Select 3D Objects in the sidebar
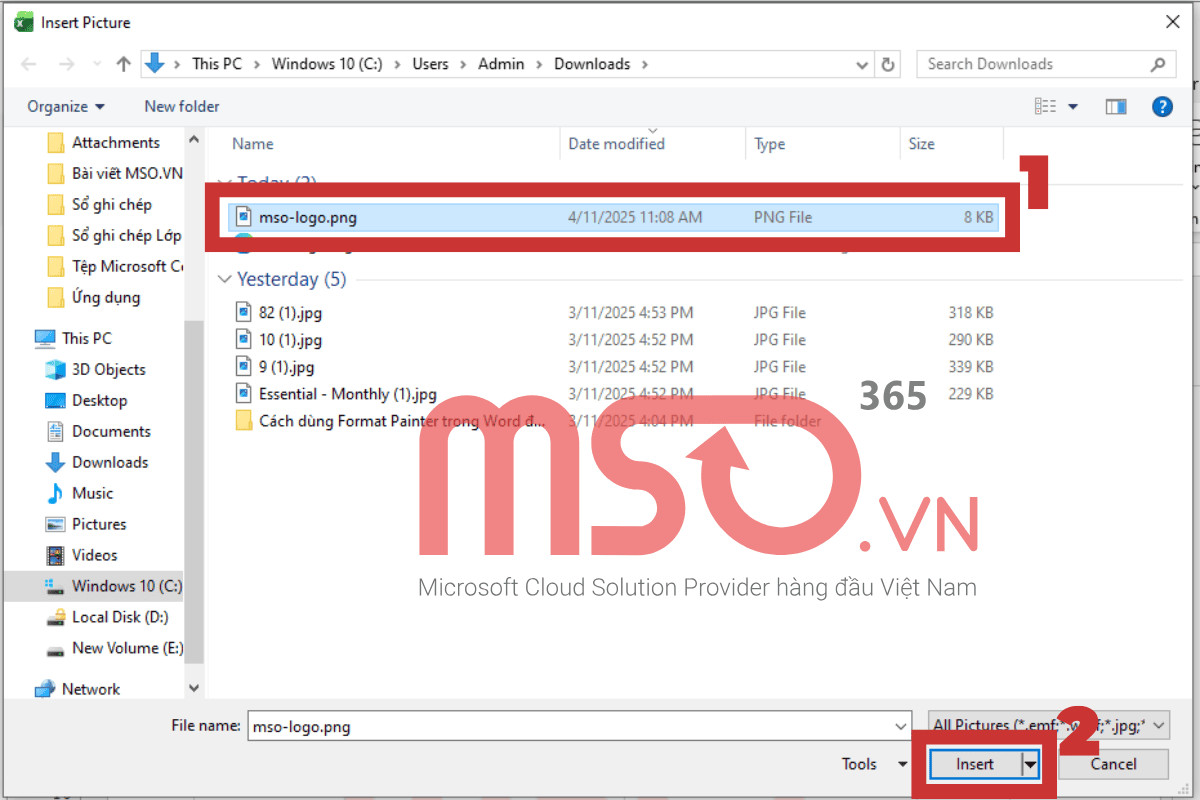The image size is (1200, 800). pyautogui.click(x=108, y=370)
